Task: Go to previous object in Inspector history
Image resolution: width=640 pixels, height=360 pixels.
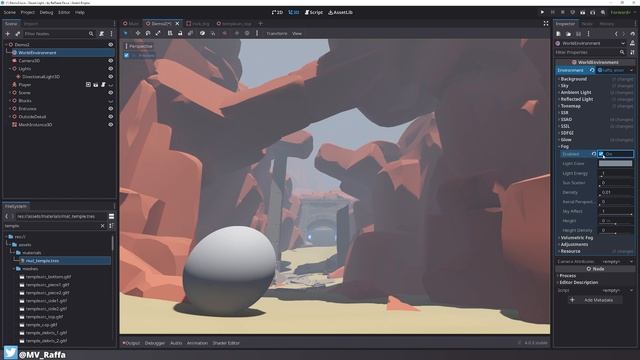Action: coord(616,34)
